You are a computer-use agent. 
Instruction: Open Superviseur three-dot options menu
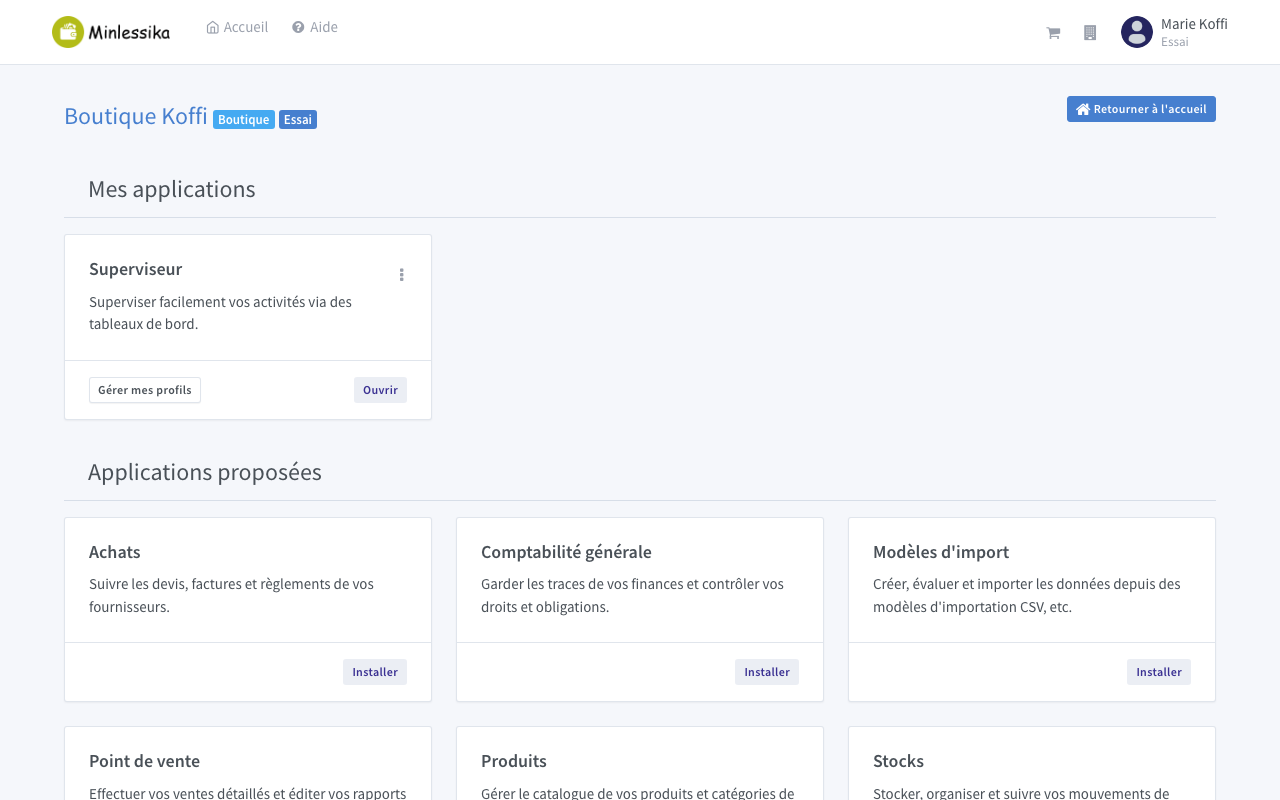(x=402, y=275)
